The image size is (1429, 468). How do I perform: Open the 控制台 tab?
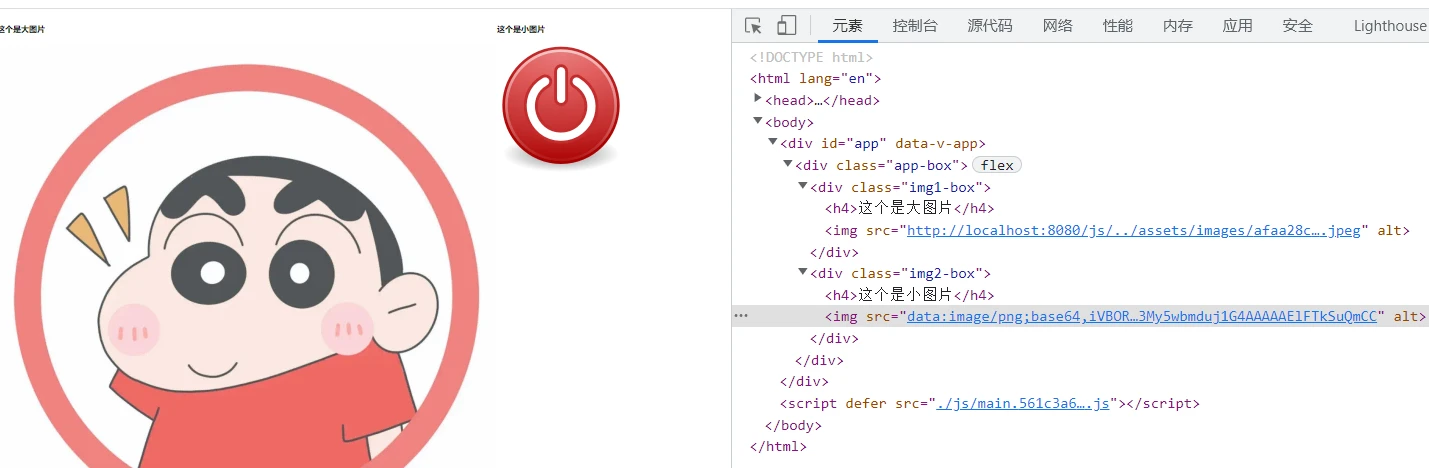(x=915, y=26)
